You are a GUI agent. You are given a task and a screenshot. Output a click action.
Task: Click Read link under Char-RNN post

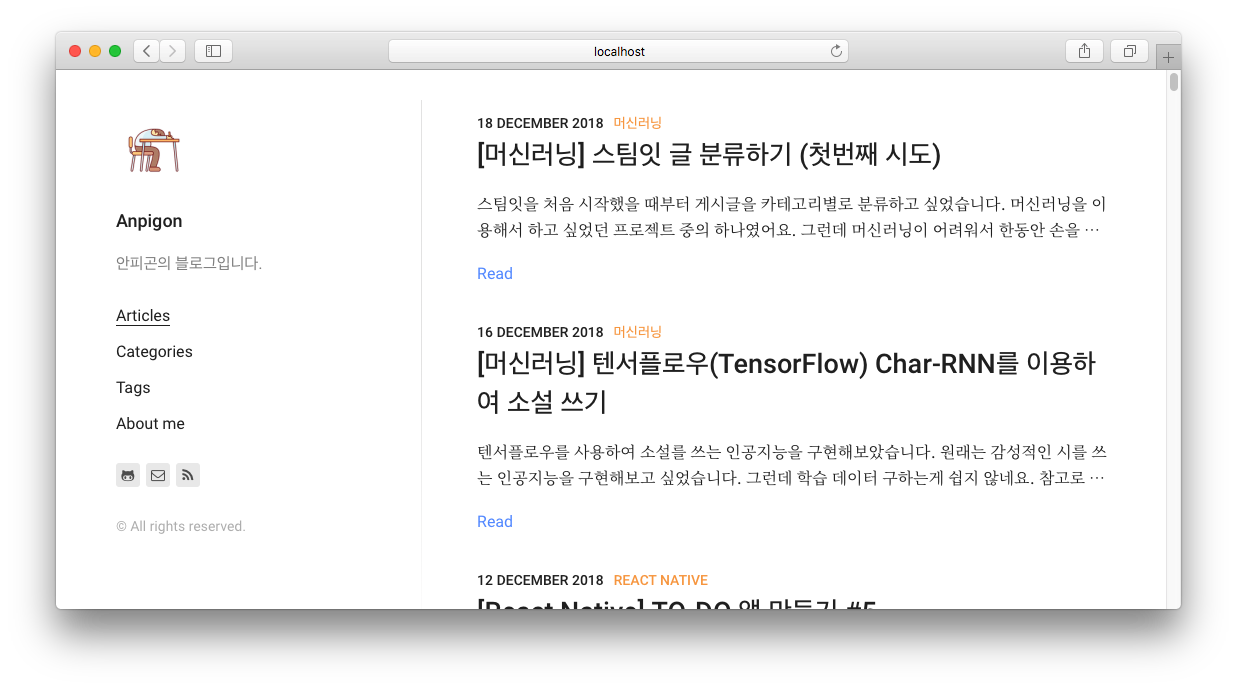495,522
